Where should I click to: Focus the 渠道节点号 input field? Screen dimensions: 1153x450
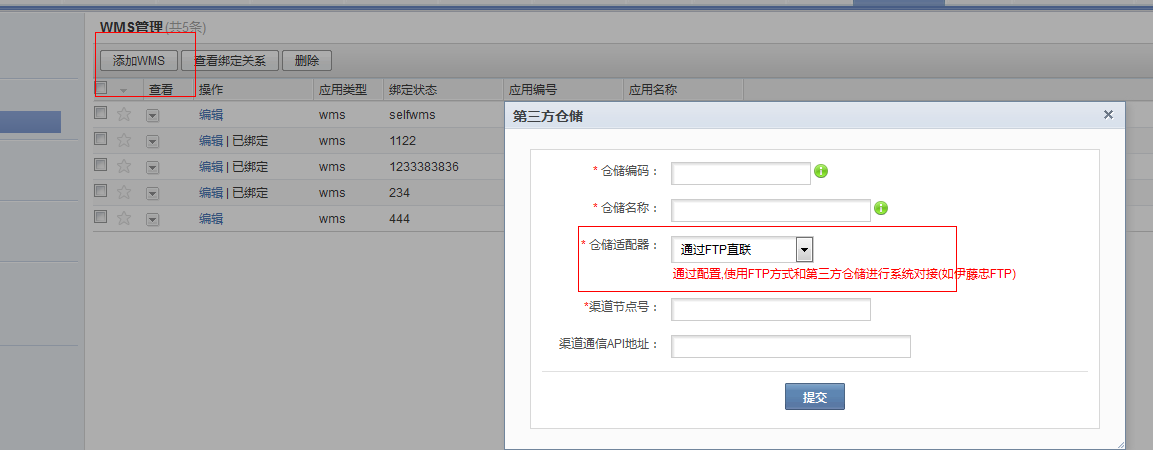pos(770,309)
